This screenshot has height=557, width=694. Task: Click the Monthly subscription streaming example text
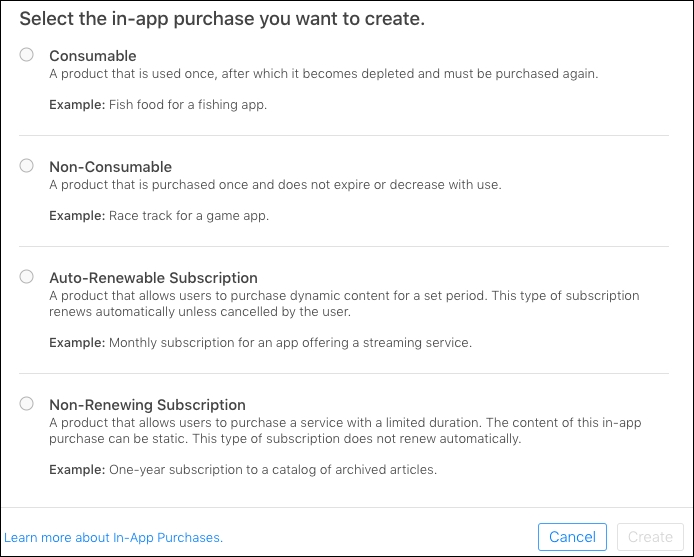tap(260, 342)
